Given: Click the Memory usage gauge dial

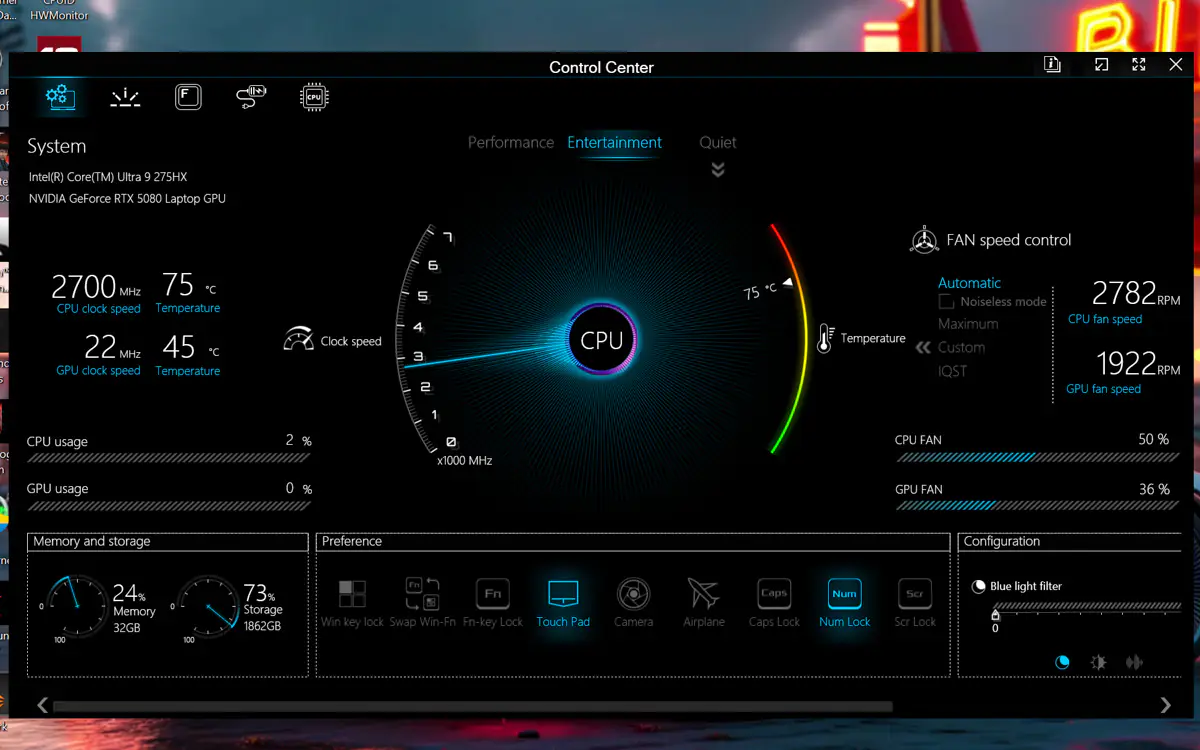Looking at the screenshot, I should [x=75, y=606].
